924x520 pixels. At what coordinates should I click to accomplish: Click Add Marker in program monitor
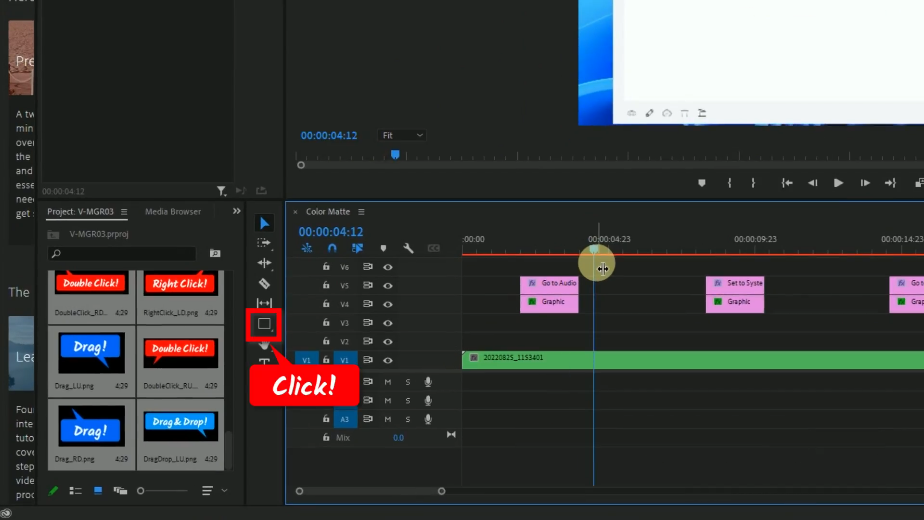(x=701, y=183)
